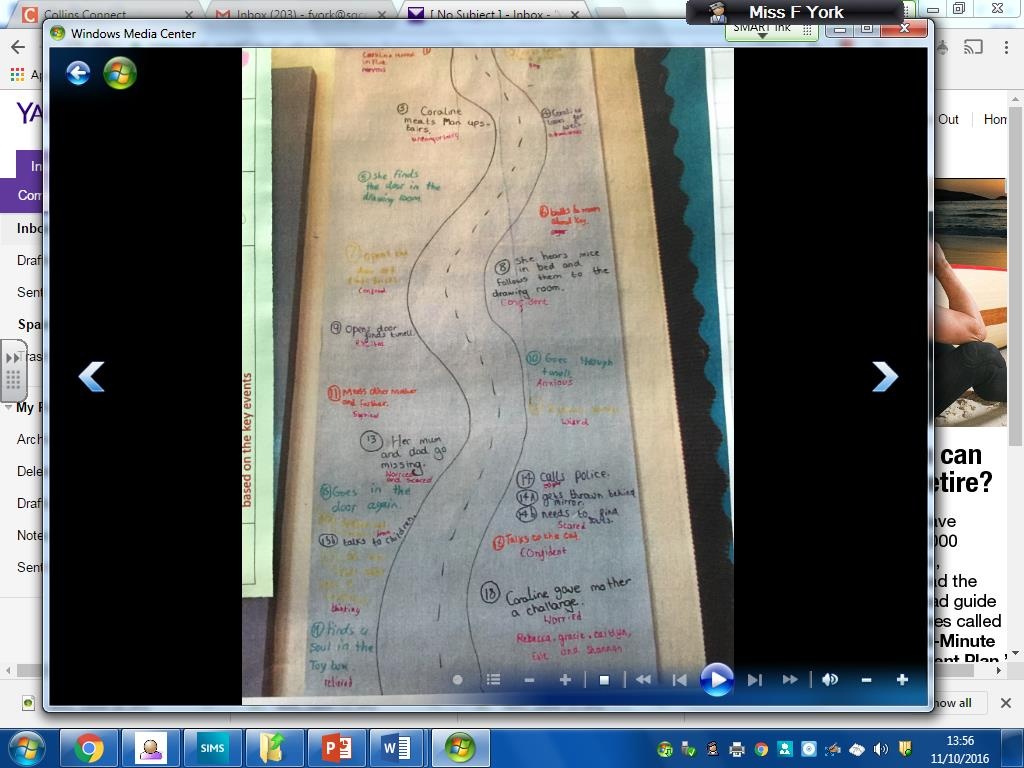Launch SIMS from the taskbar
The width and height of the screenshot is (1024, 768).
[x=212, y=748]
